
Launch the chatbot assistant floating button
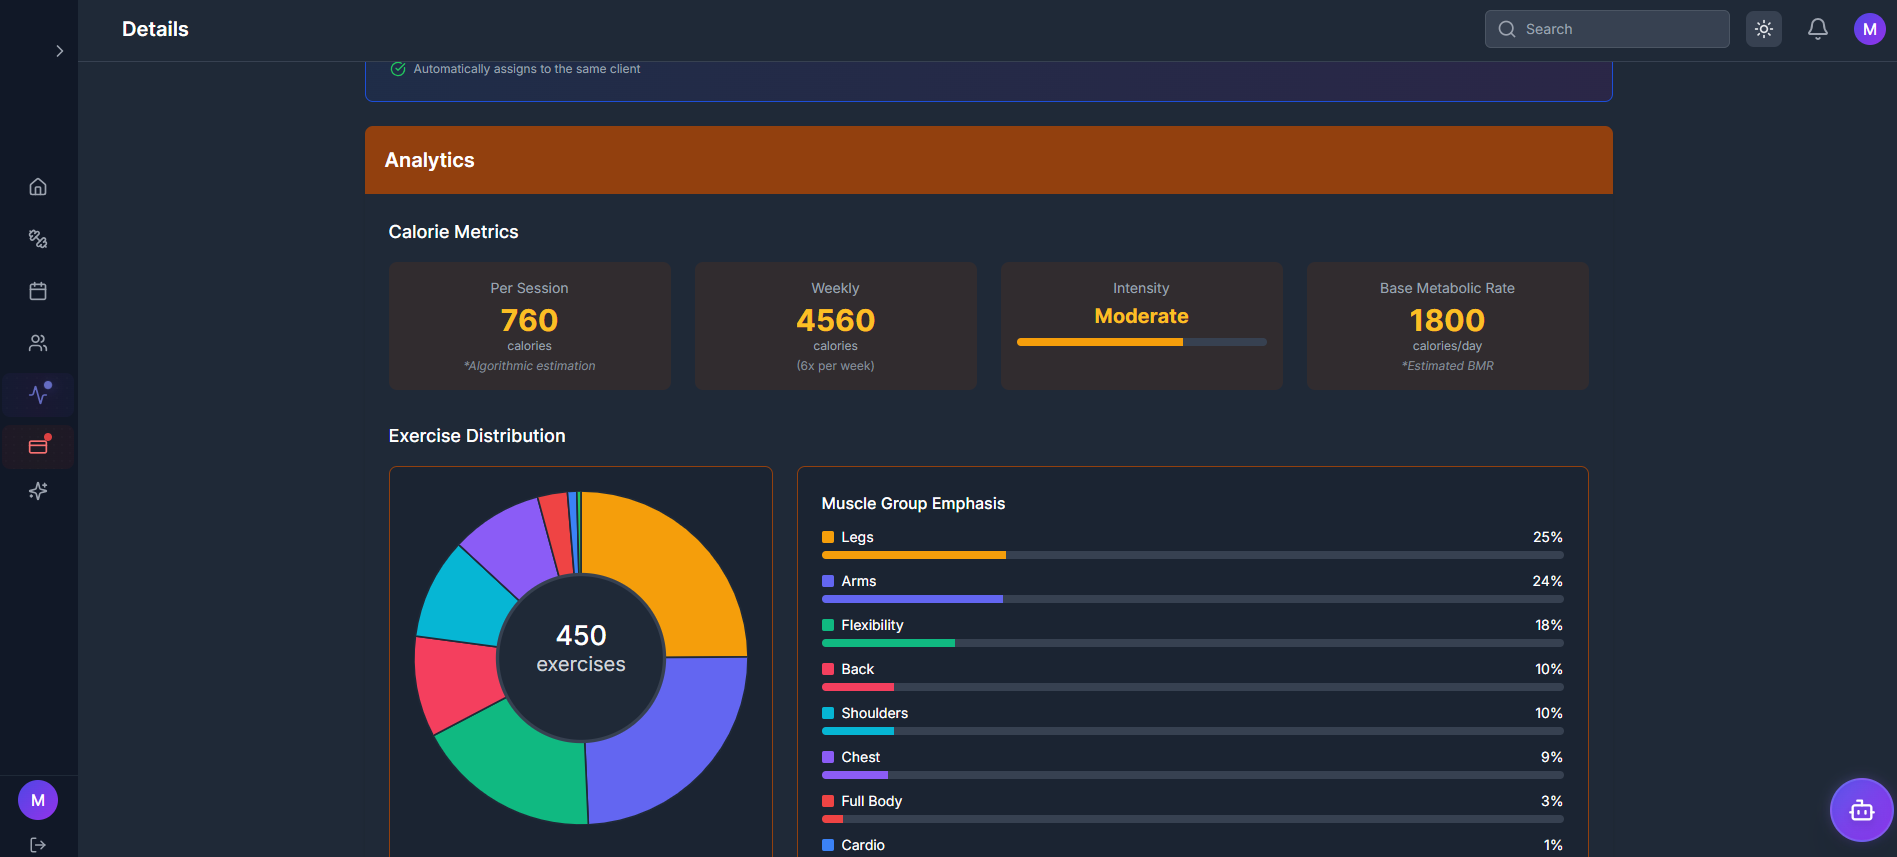click(1861, 810)
